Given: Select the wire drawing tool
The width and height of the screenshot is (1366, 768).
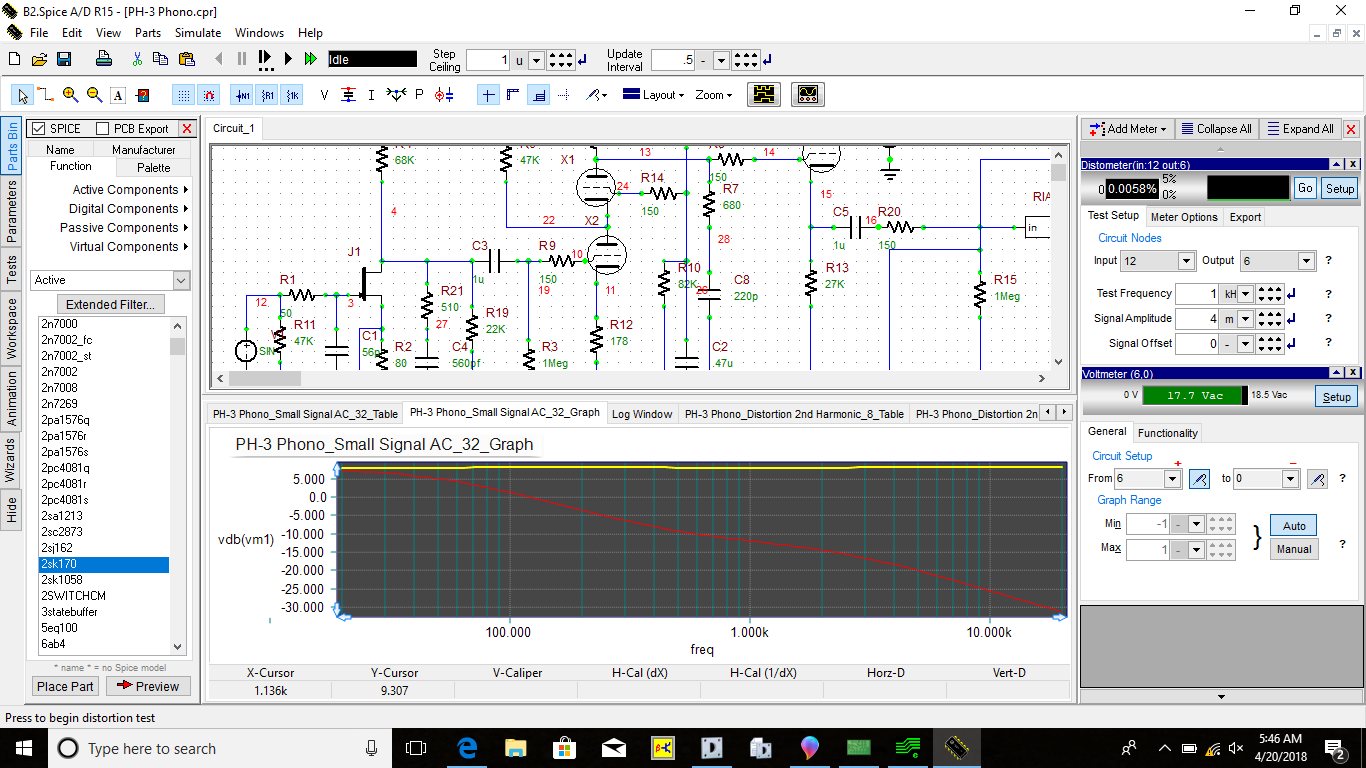Looking at the screenshot, I should 46,95.
